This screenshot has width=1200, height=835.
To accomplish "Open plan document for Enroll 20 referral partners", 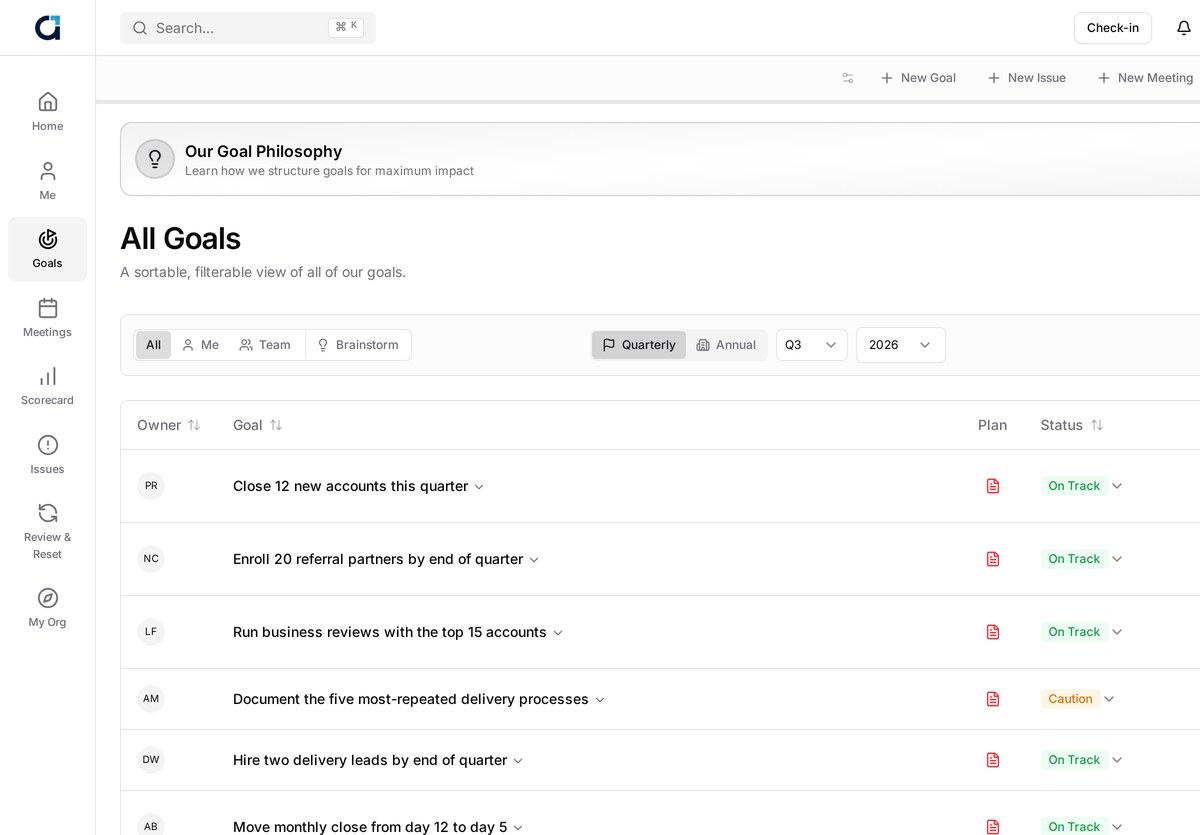I will point(993,559).
